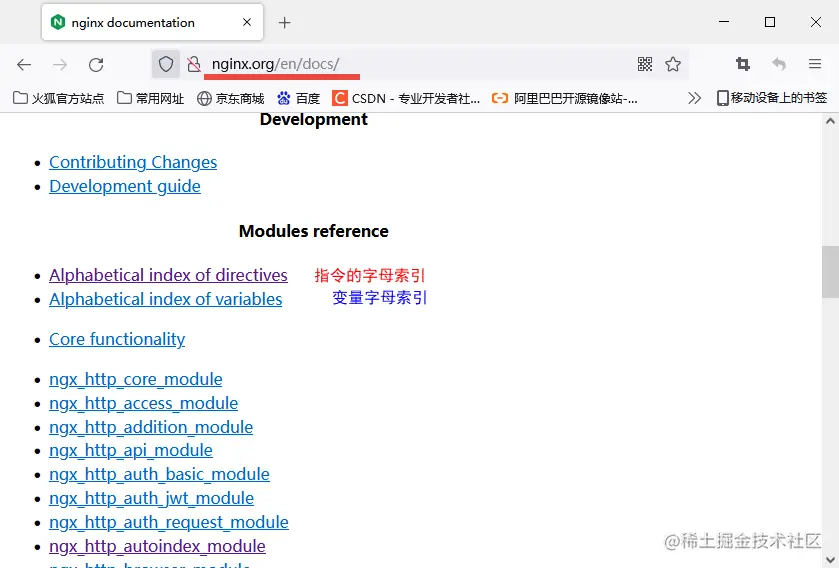Open 移动设备上的书签 mobile bookmarks
Image resolution: width=839 pixels, height=568 pixels.
click(x=772, y=98)
